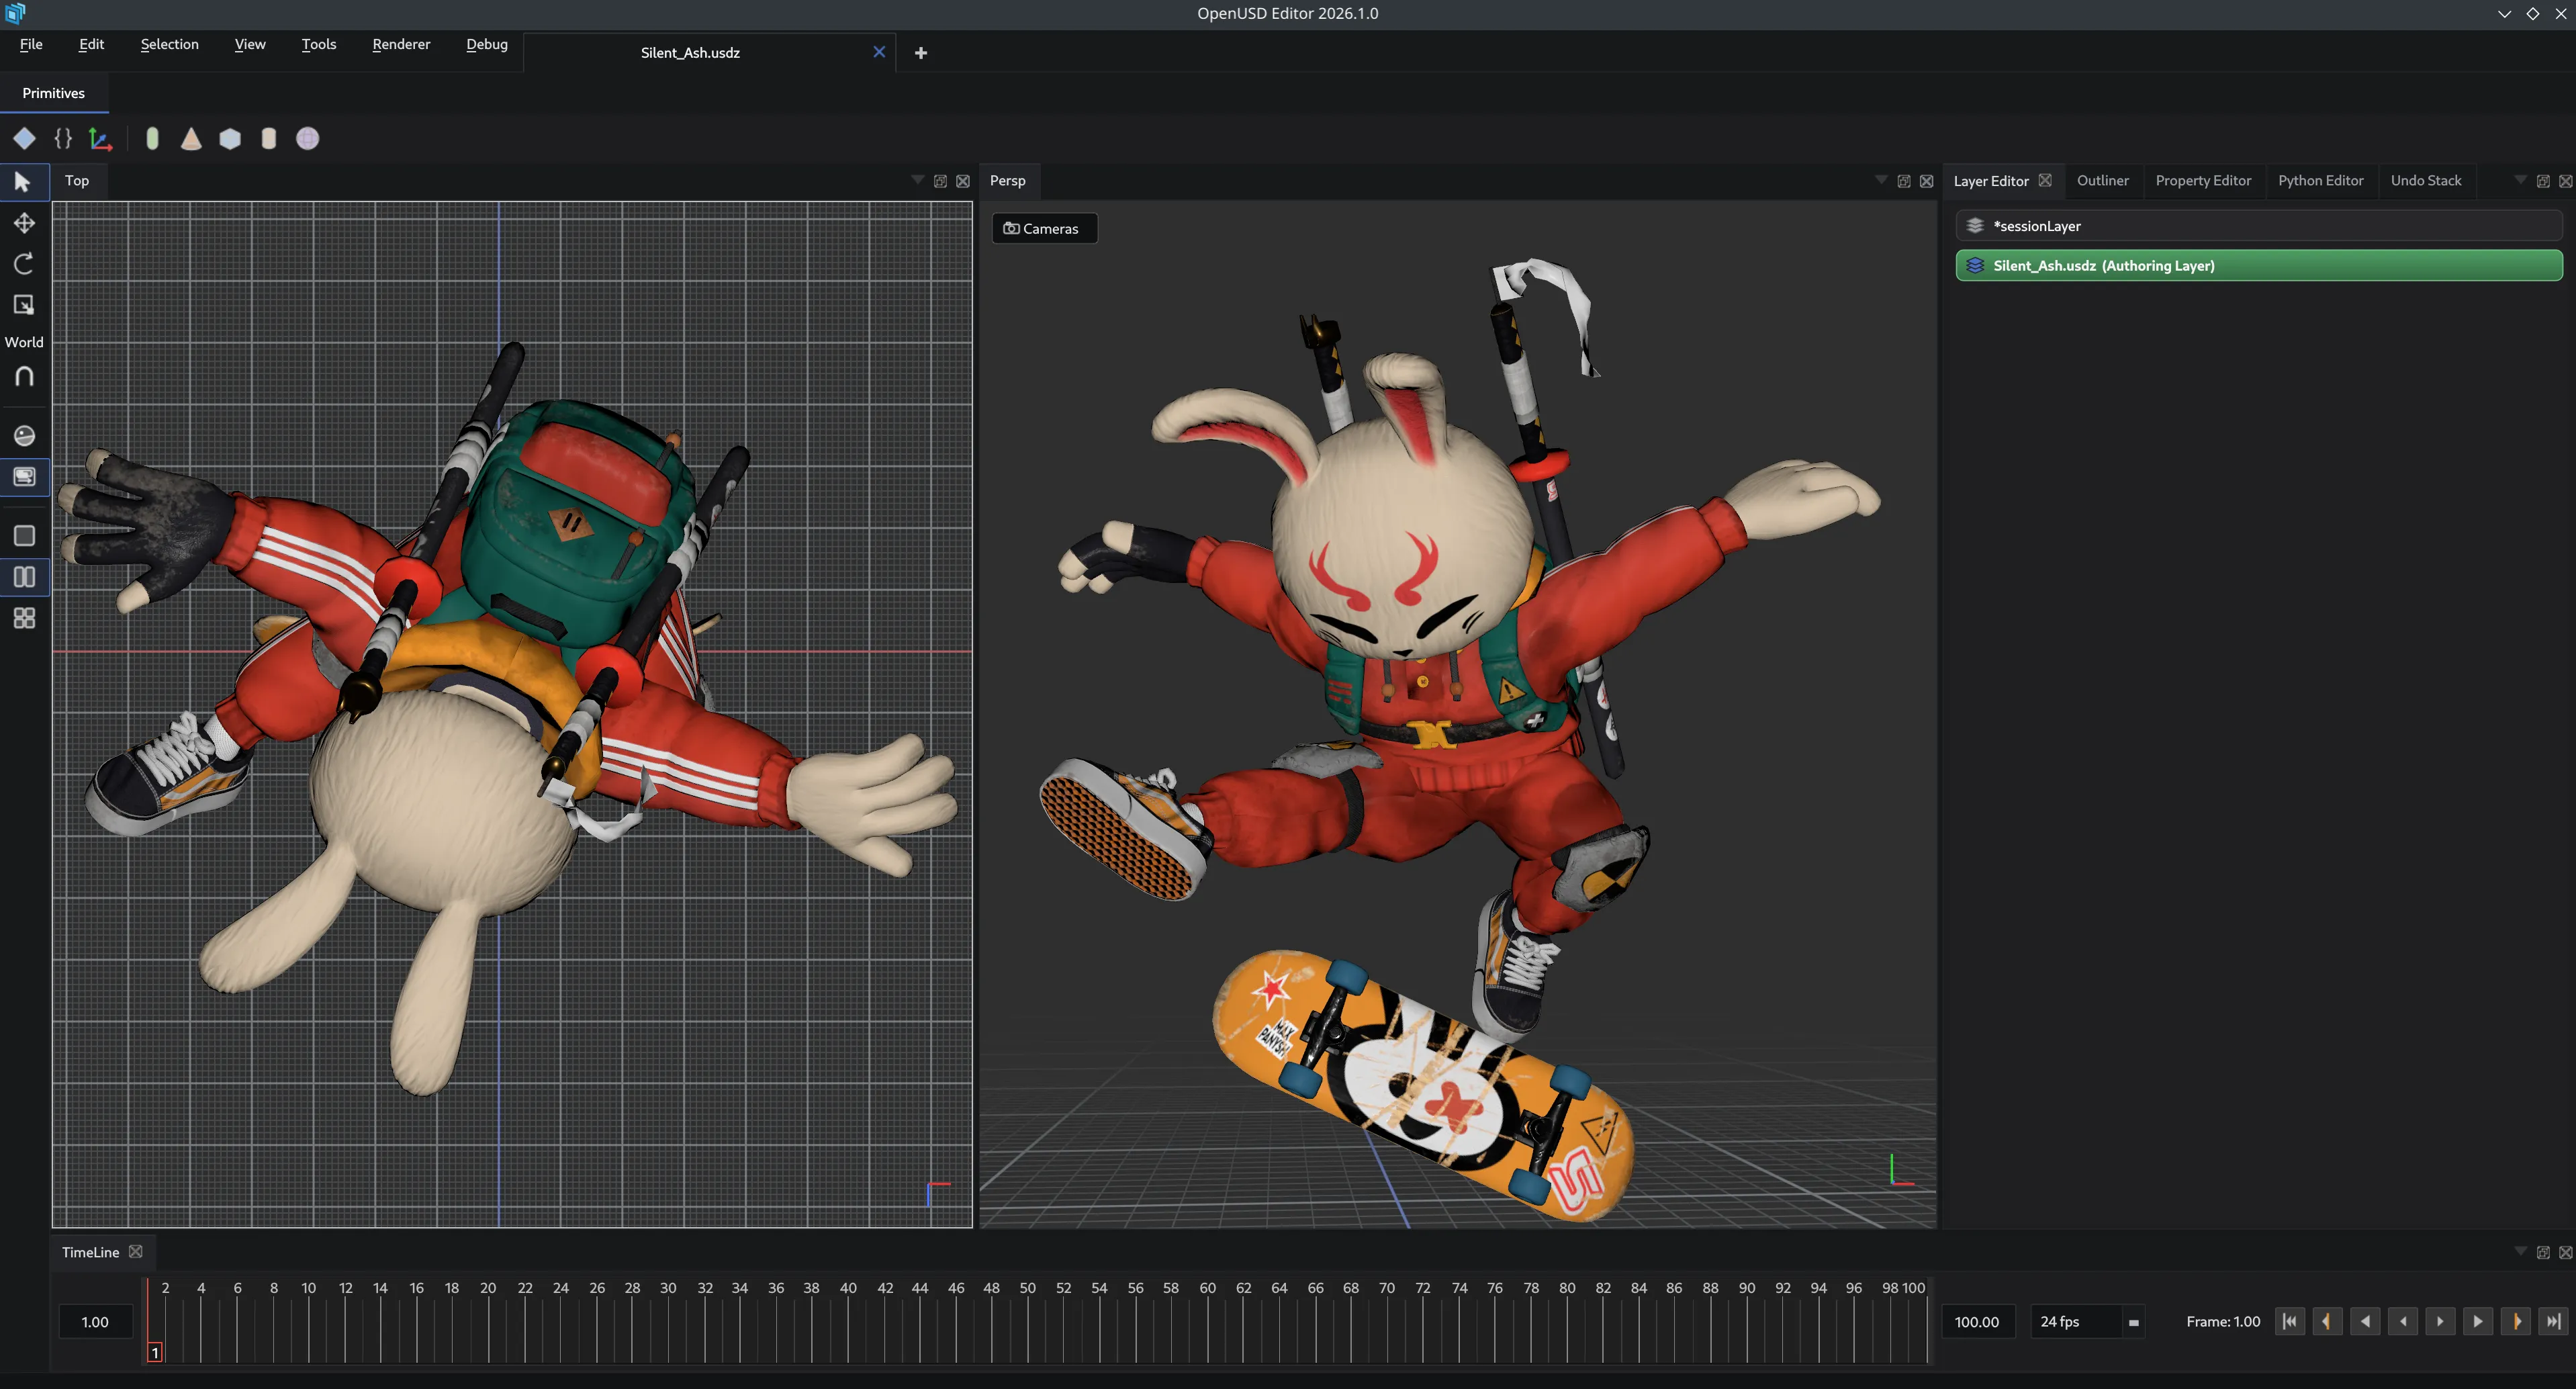
Task: Select the arrow Select tool
Action: click(x=24, y=182)
